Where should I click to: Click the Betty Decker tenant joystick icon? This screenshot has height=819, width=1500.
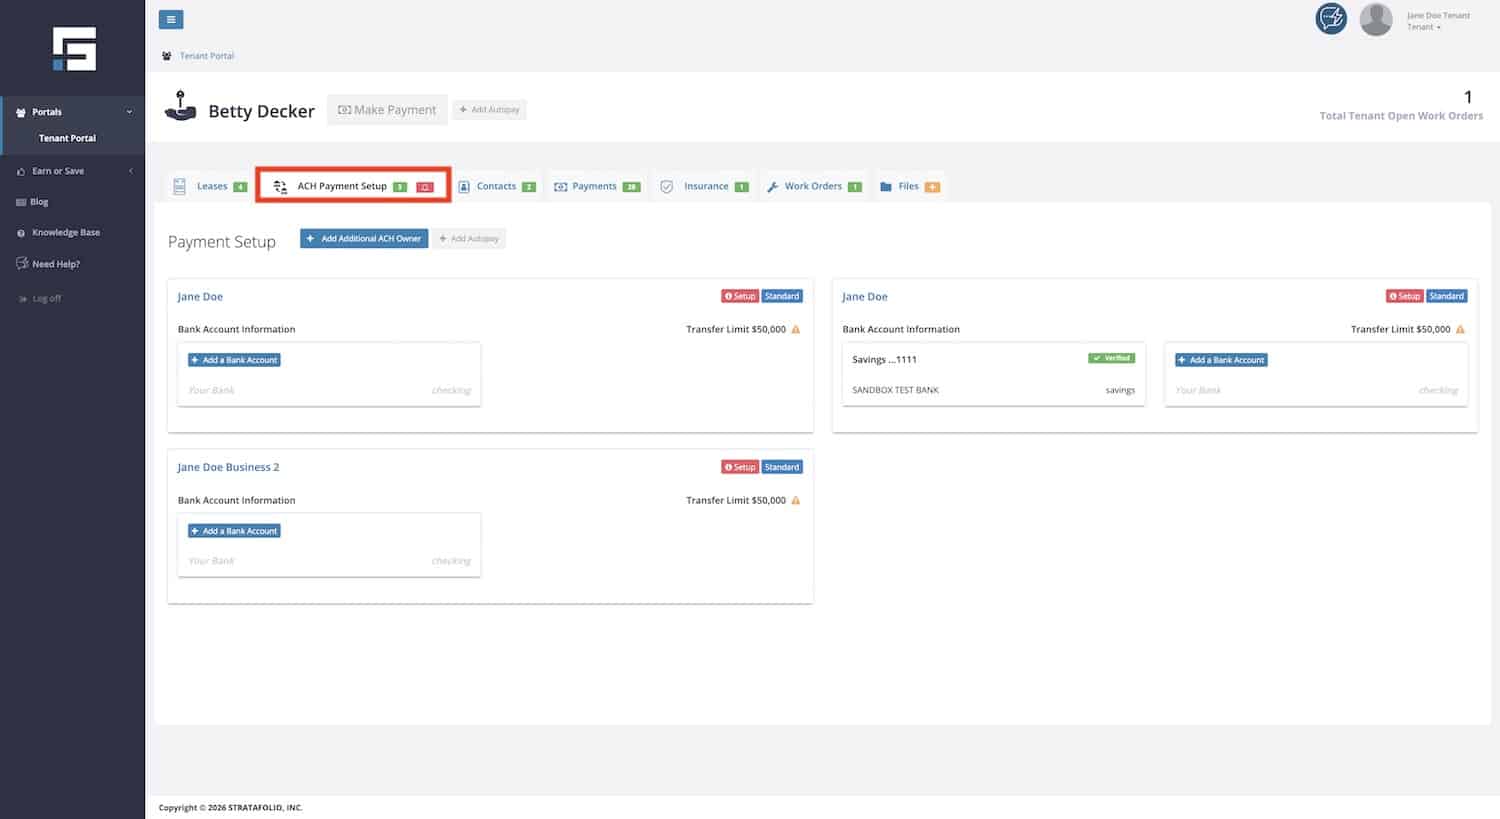181,106
